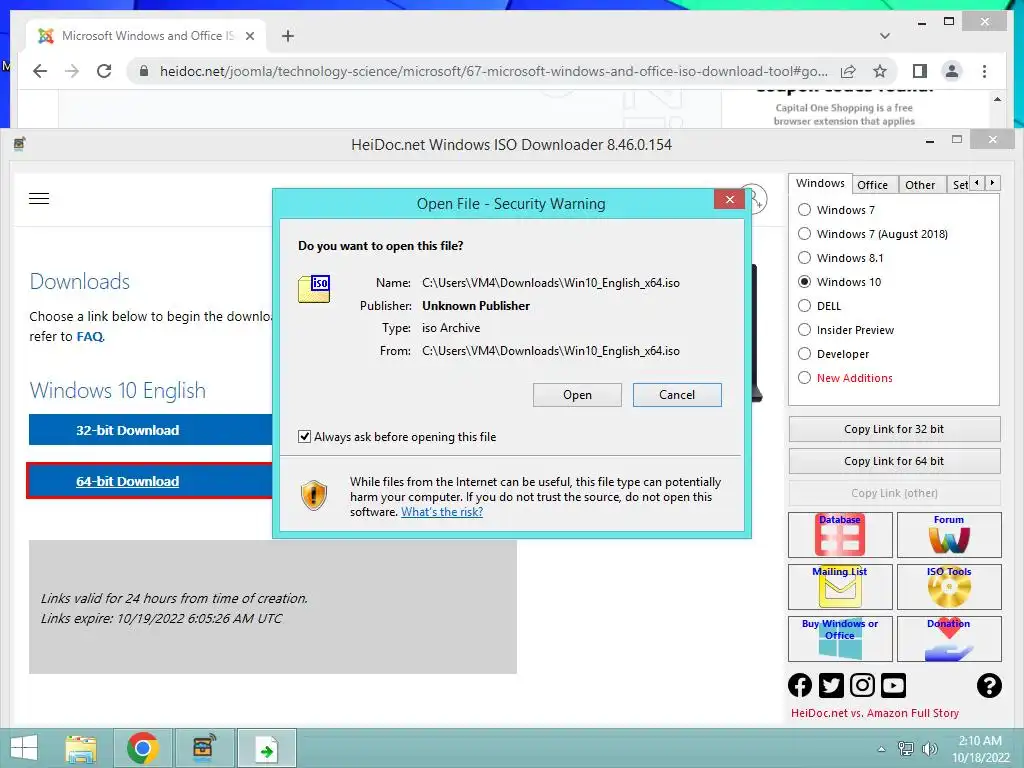Open the Forum tile icon
This screenshot has width=1024, height=768.
949,535
